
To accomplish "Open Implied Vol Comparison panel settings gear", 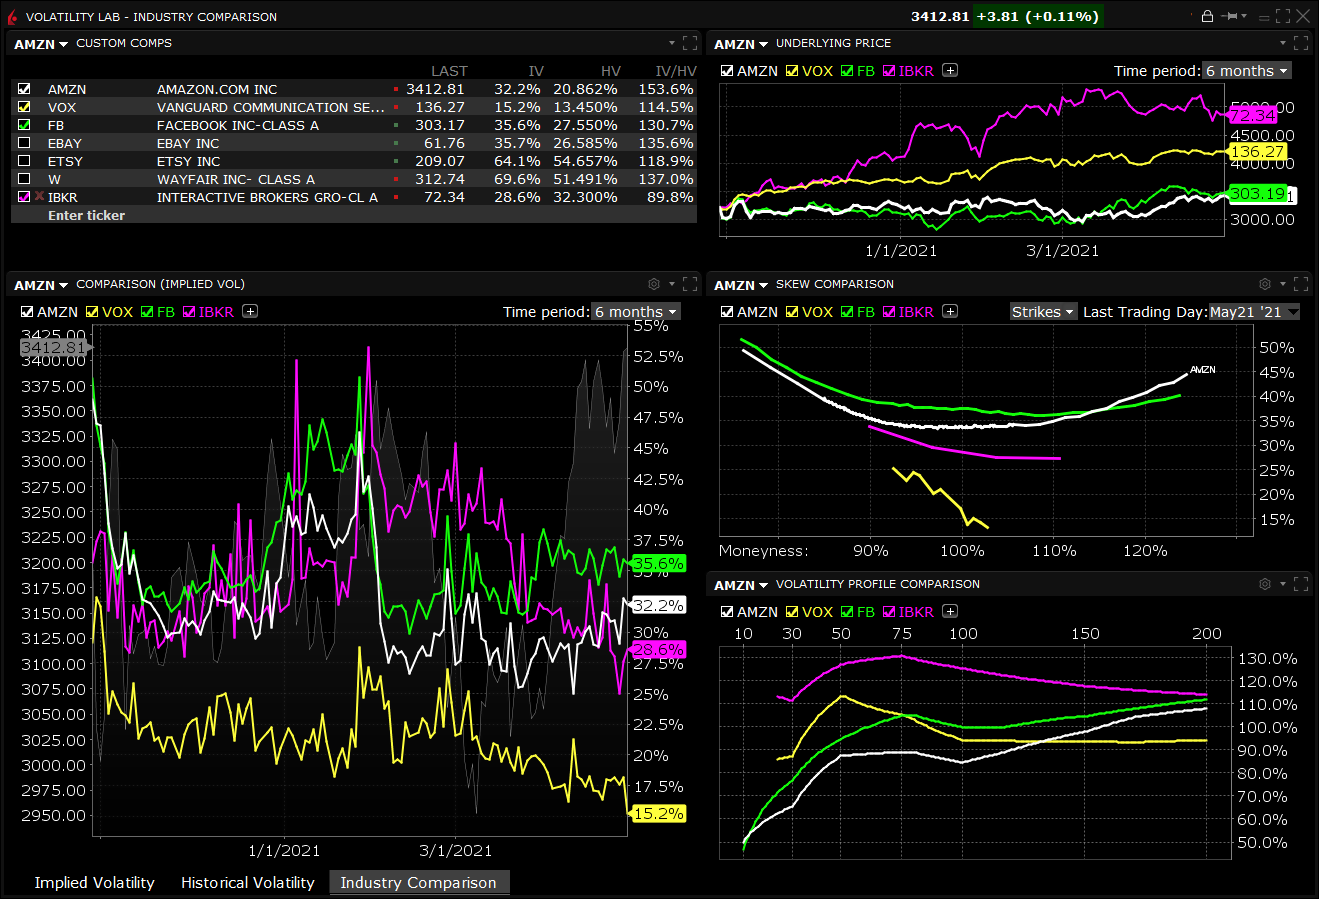I will 654,285.
